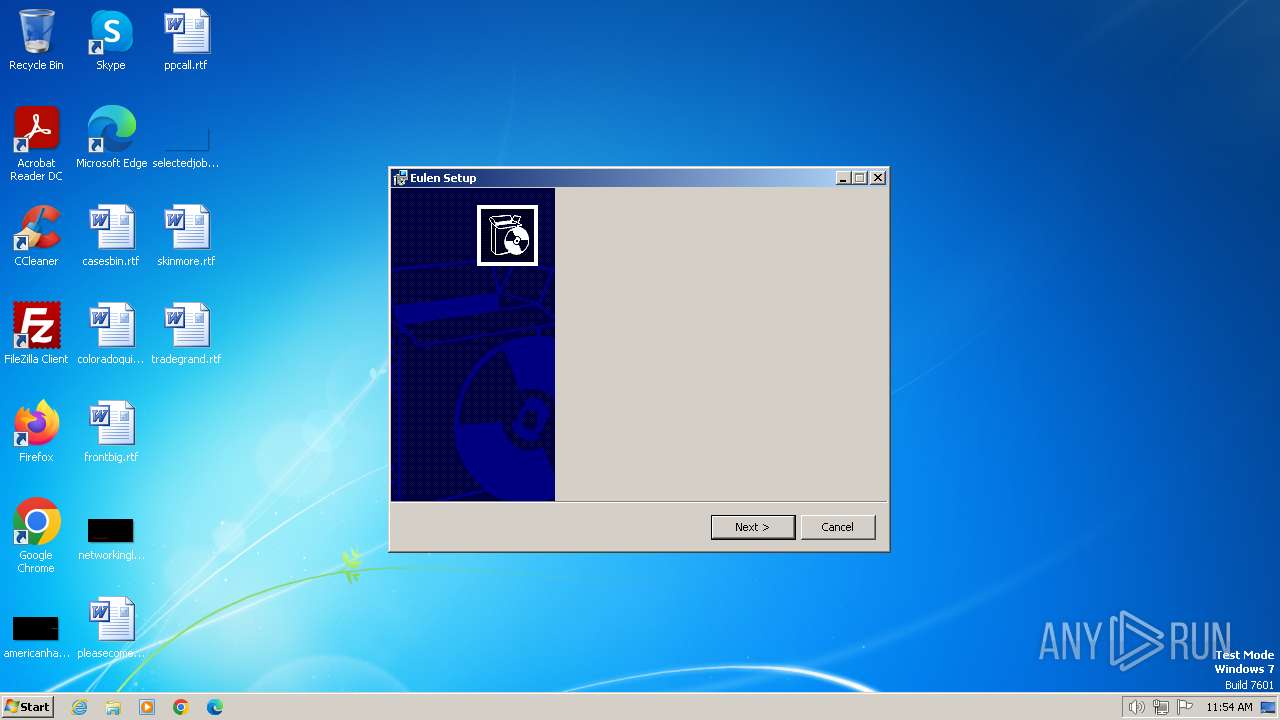The image size is (1280, 720).
Task: Select the pleasecome document icon
Action: (x=111, y=628)
